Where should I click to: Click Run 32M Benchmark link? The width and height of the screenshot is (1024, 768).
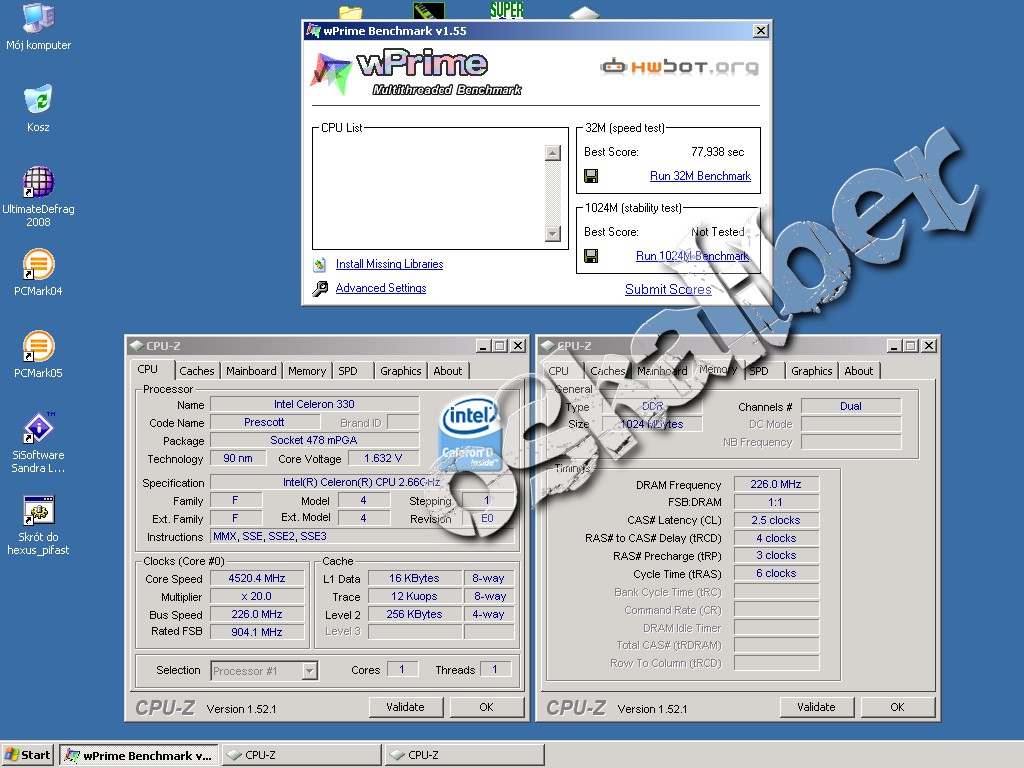click(700, 176)
